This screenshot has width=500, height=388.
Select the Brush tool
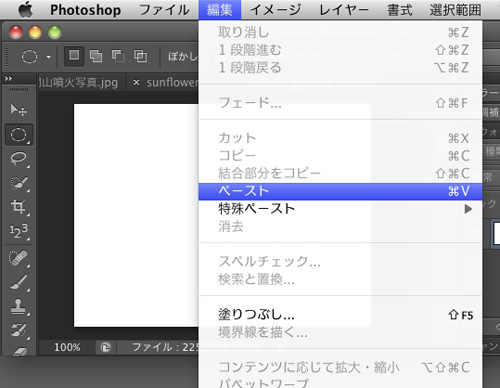[x=19, y=282]
